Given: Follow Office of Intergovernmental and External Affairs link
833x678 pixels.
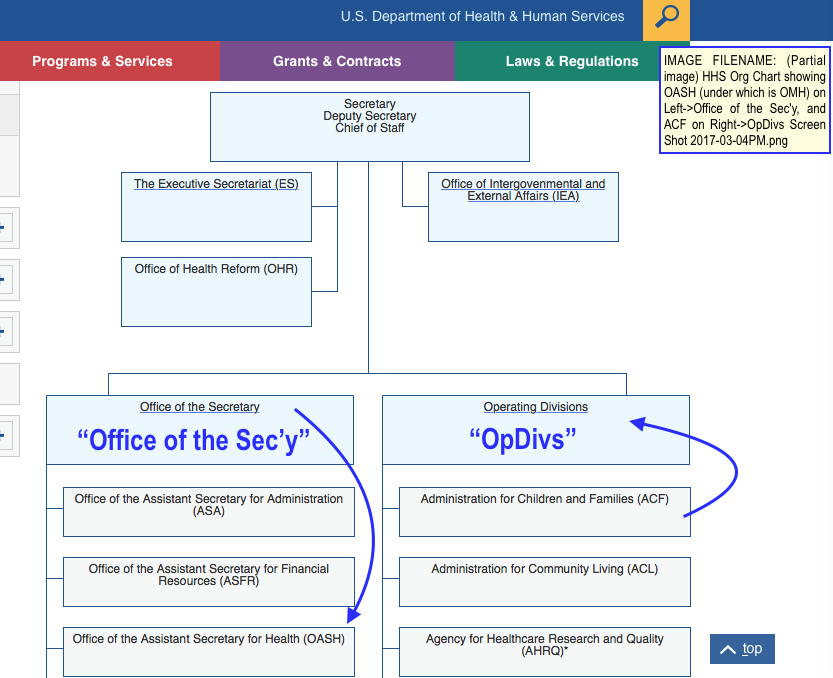Looking at the screenshot, I should [x=523, y=190].
